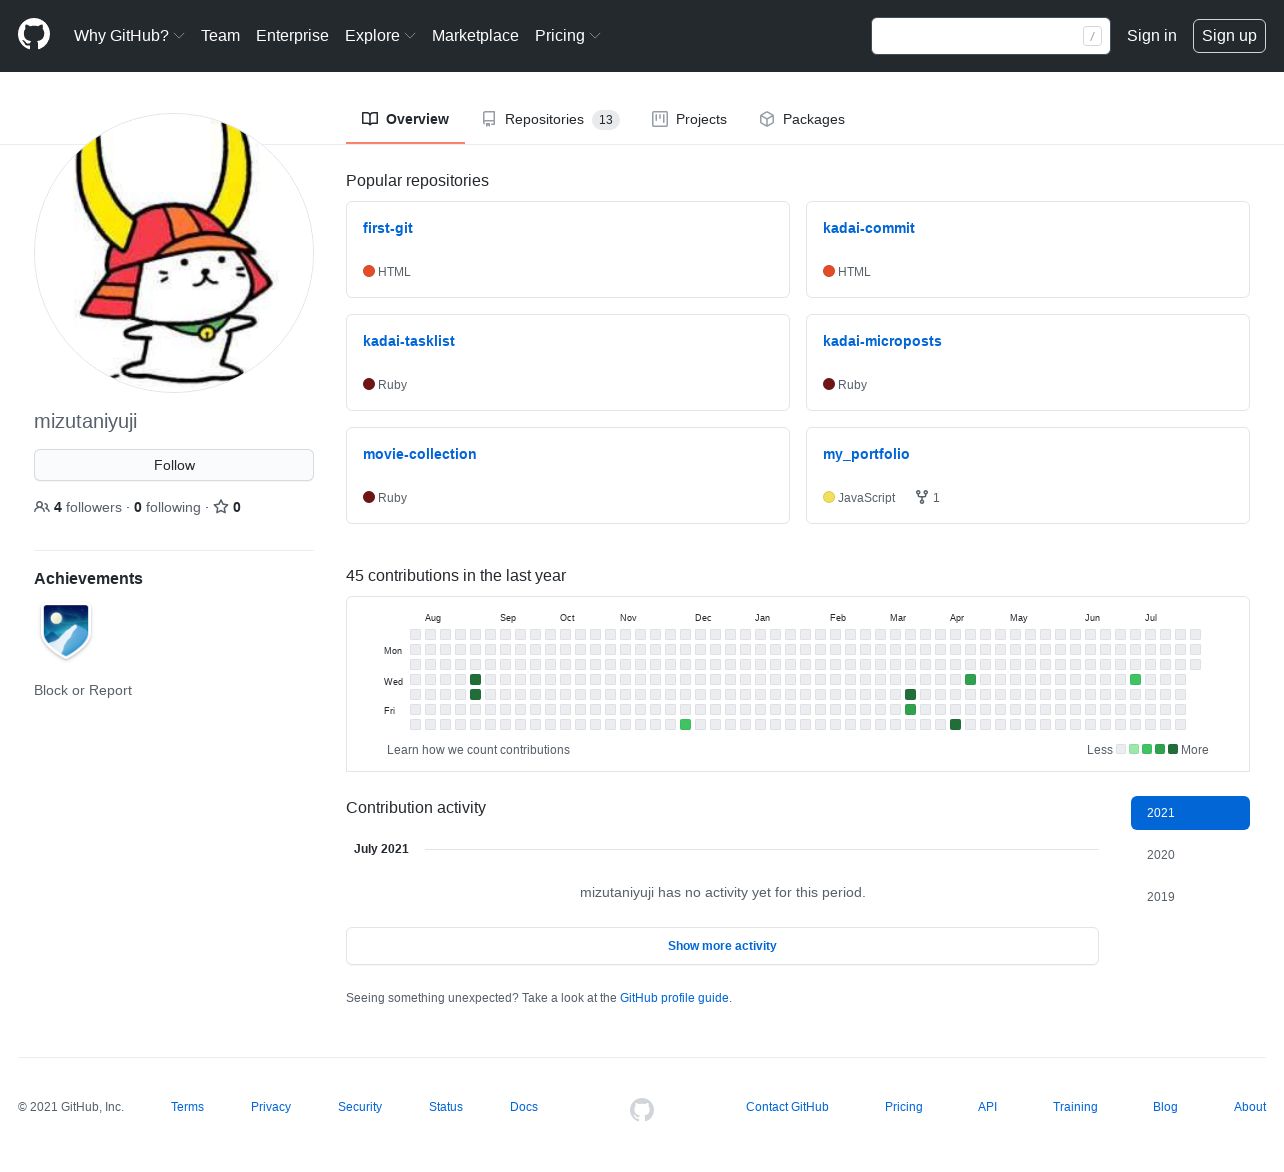
Task: Open Blog in the footer
Action: [1165, 1107]
